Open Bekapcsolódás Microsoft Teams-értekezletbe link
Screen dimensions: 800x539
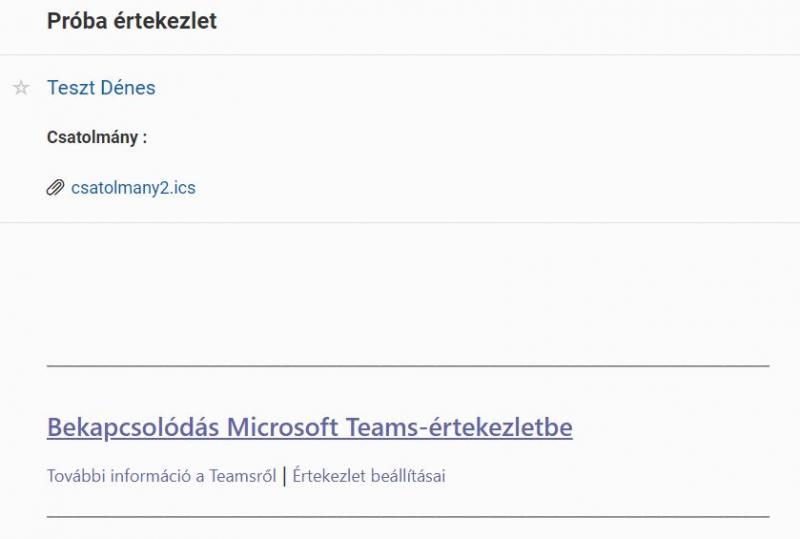[310, 427]
